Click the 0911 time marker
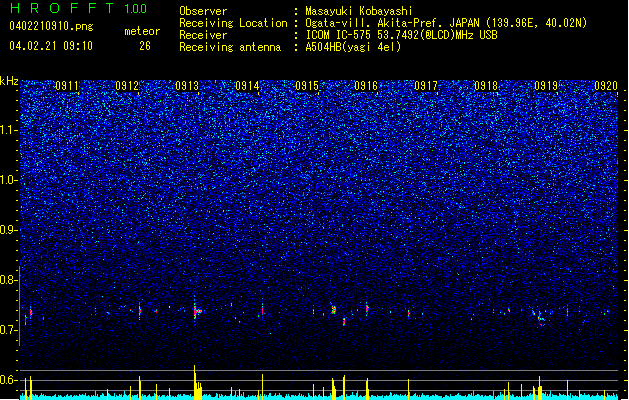The height and width of the screenshot is (400, 629). [67, 86]
